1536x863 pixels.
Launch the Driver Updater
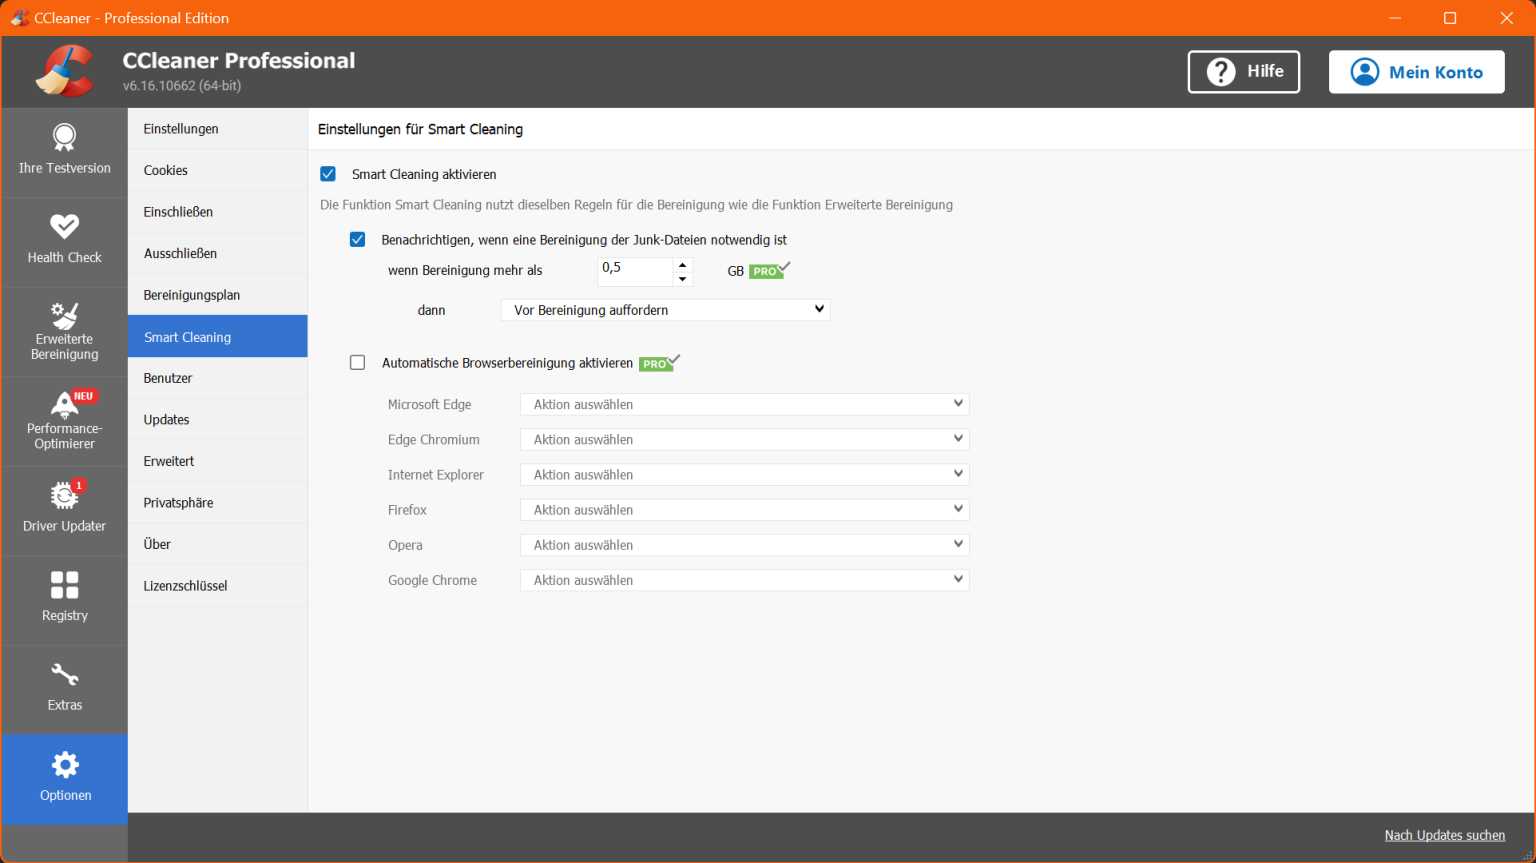click(64, 510)
